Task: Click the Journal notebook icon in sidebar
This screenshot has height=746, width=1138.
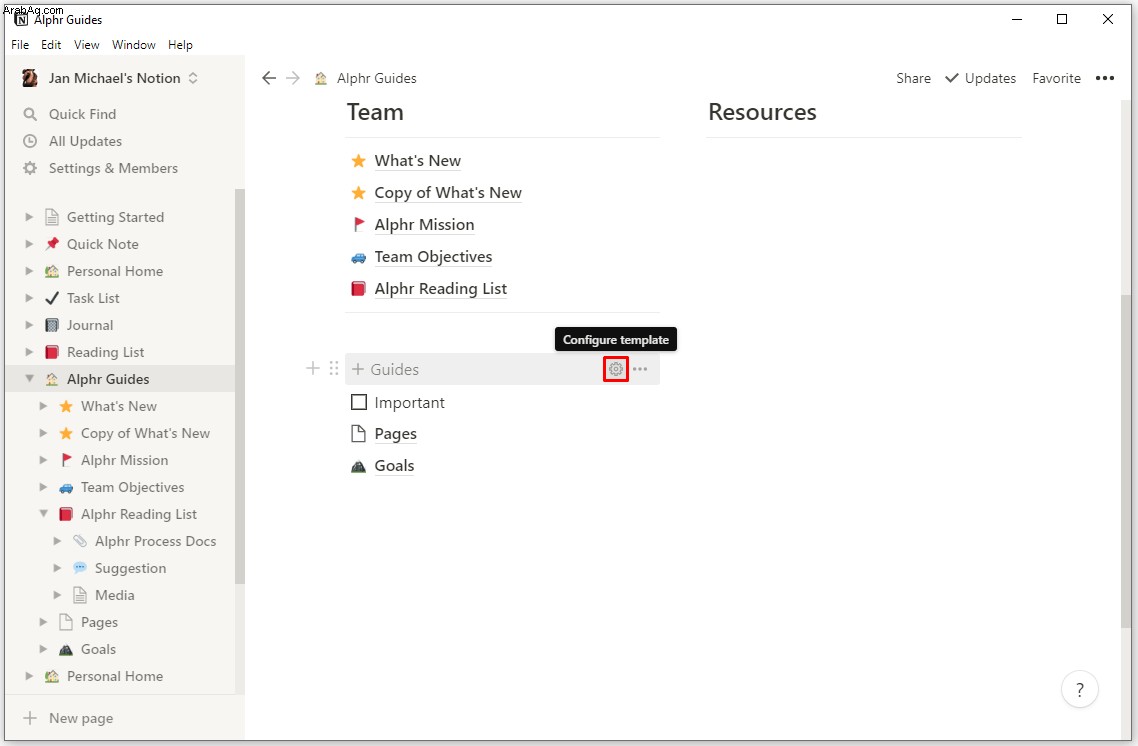Action: tap(52, 325)
